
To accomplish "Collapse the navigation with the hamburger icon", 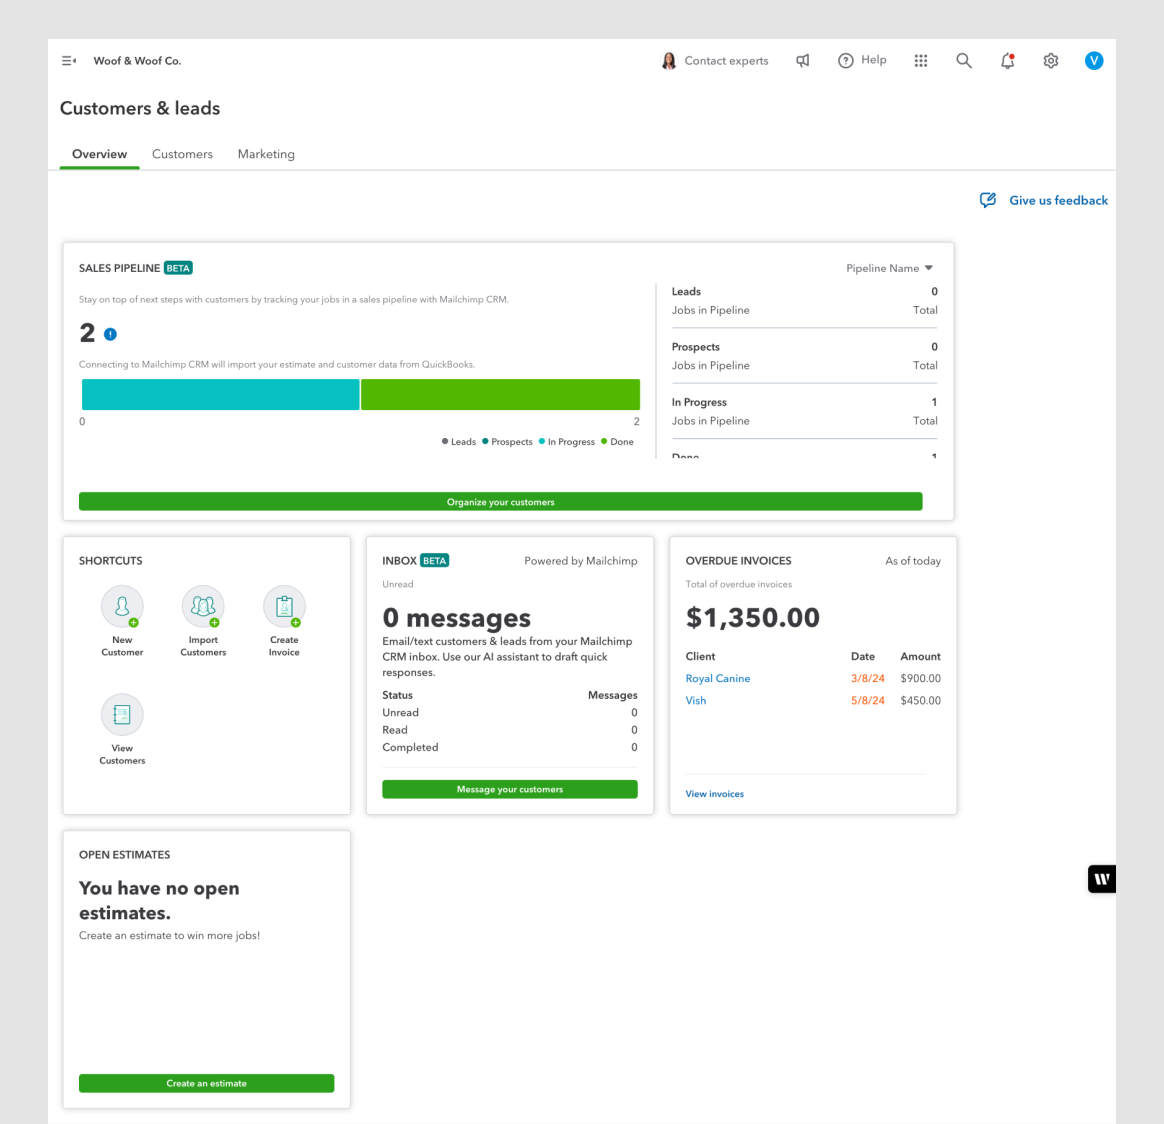I will coord(68,60).
